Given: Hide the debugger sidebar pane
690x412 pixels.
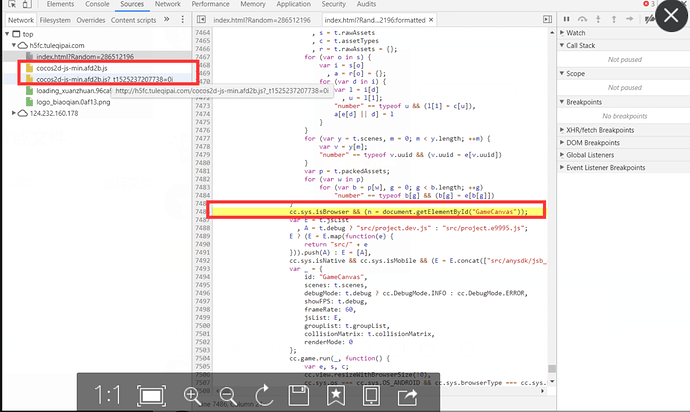Looking at the screenshot, I should coord(547,19).
